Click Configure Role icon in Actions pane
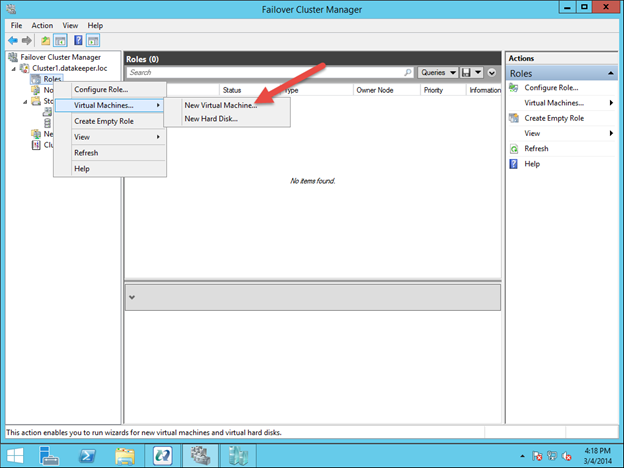Screen dimensions: 624x468 tap(514, 88)
